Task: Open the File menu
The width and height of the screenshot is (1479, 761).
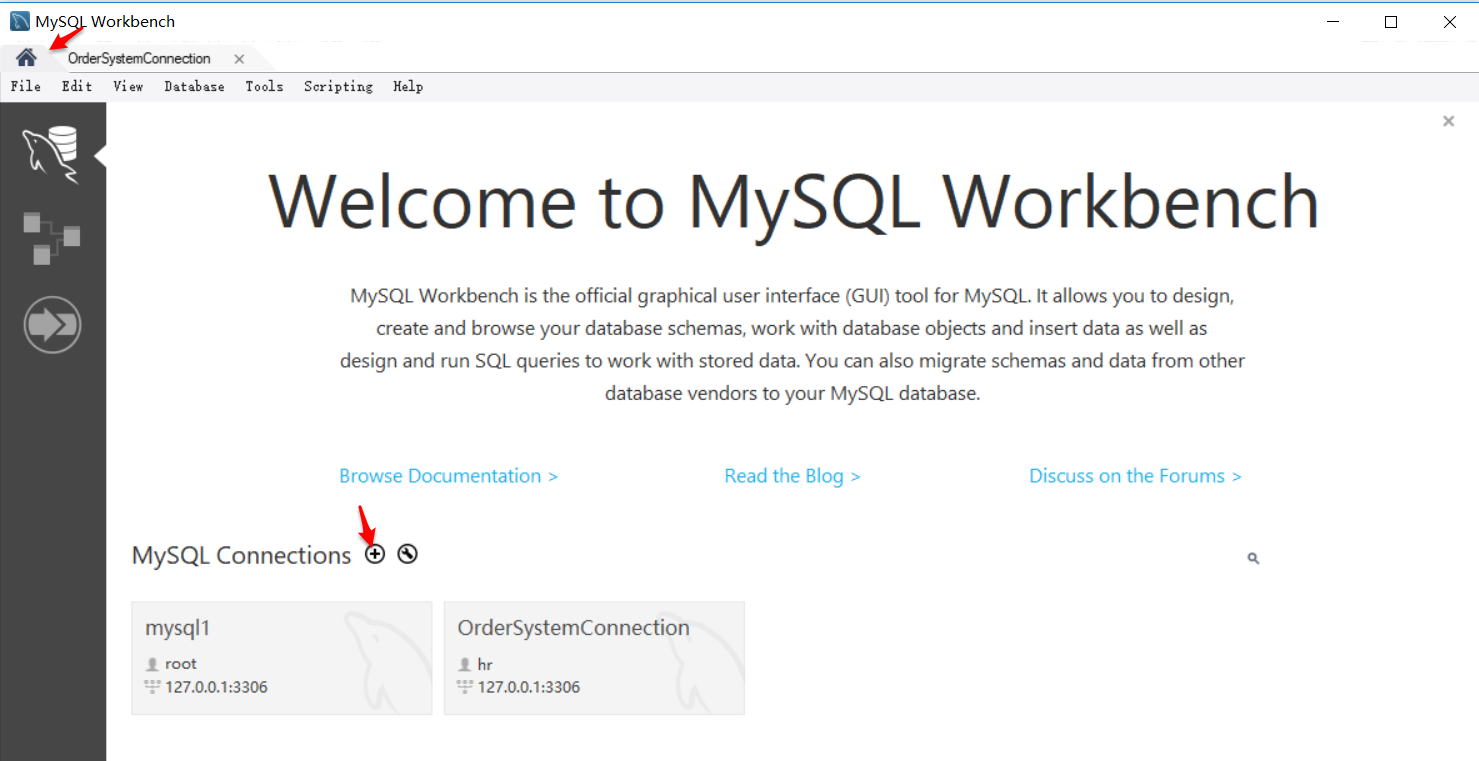Action: click(x=26, y=87)
